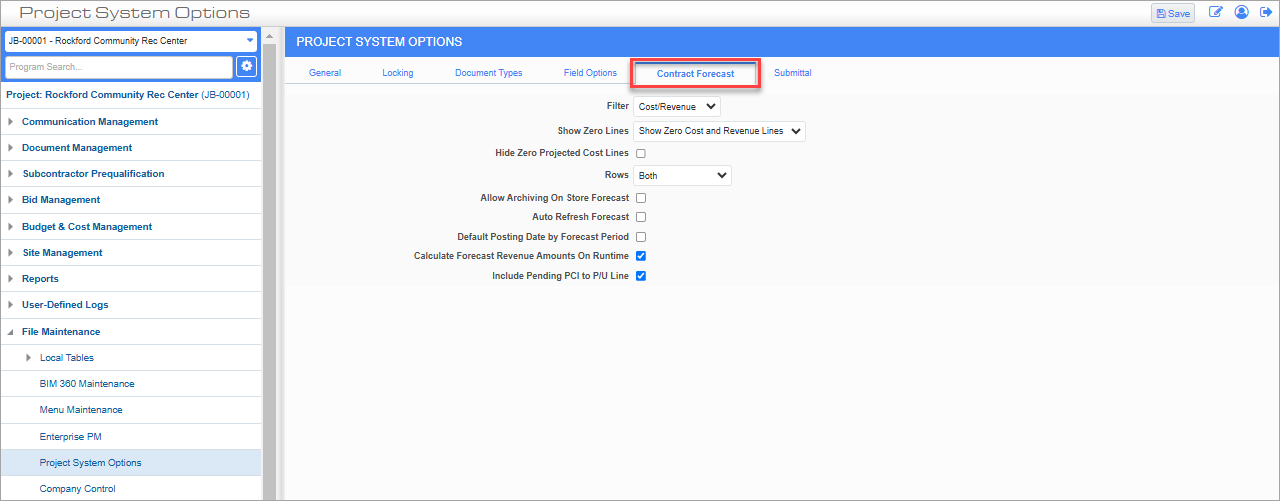1280x501 pixels.
Task: Open Company Control item
Action: (78, 489)
